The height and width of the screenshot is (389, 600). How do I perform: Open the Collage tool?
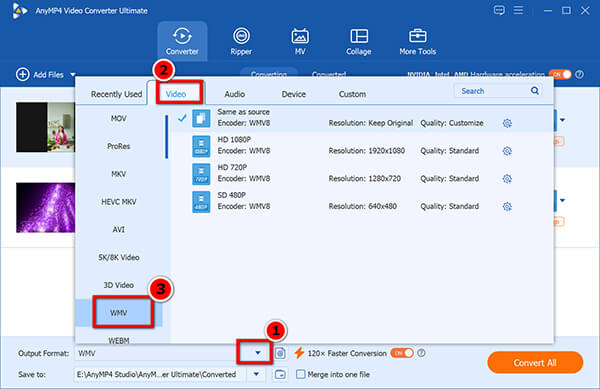coord(359,41)
